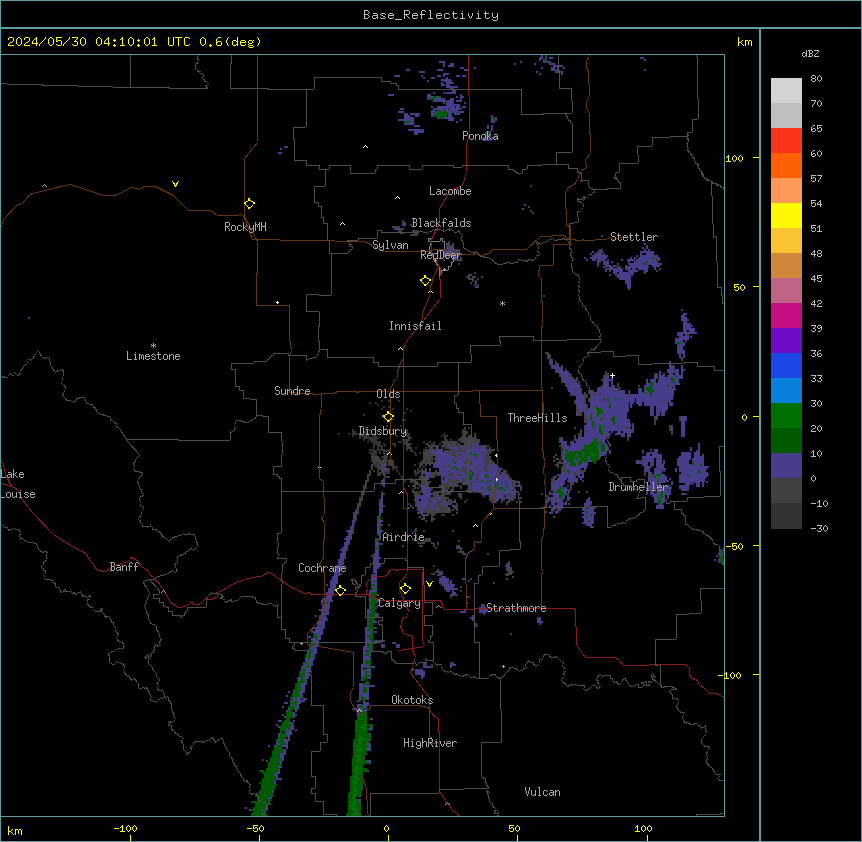Click the timestamp 2024/05/30 04:10:01 UTC
This screenshot has width=862, height=842.
click(x=99, y=42)
